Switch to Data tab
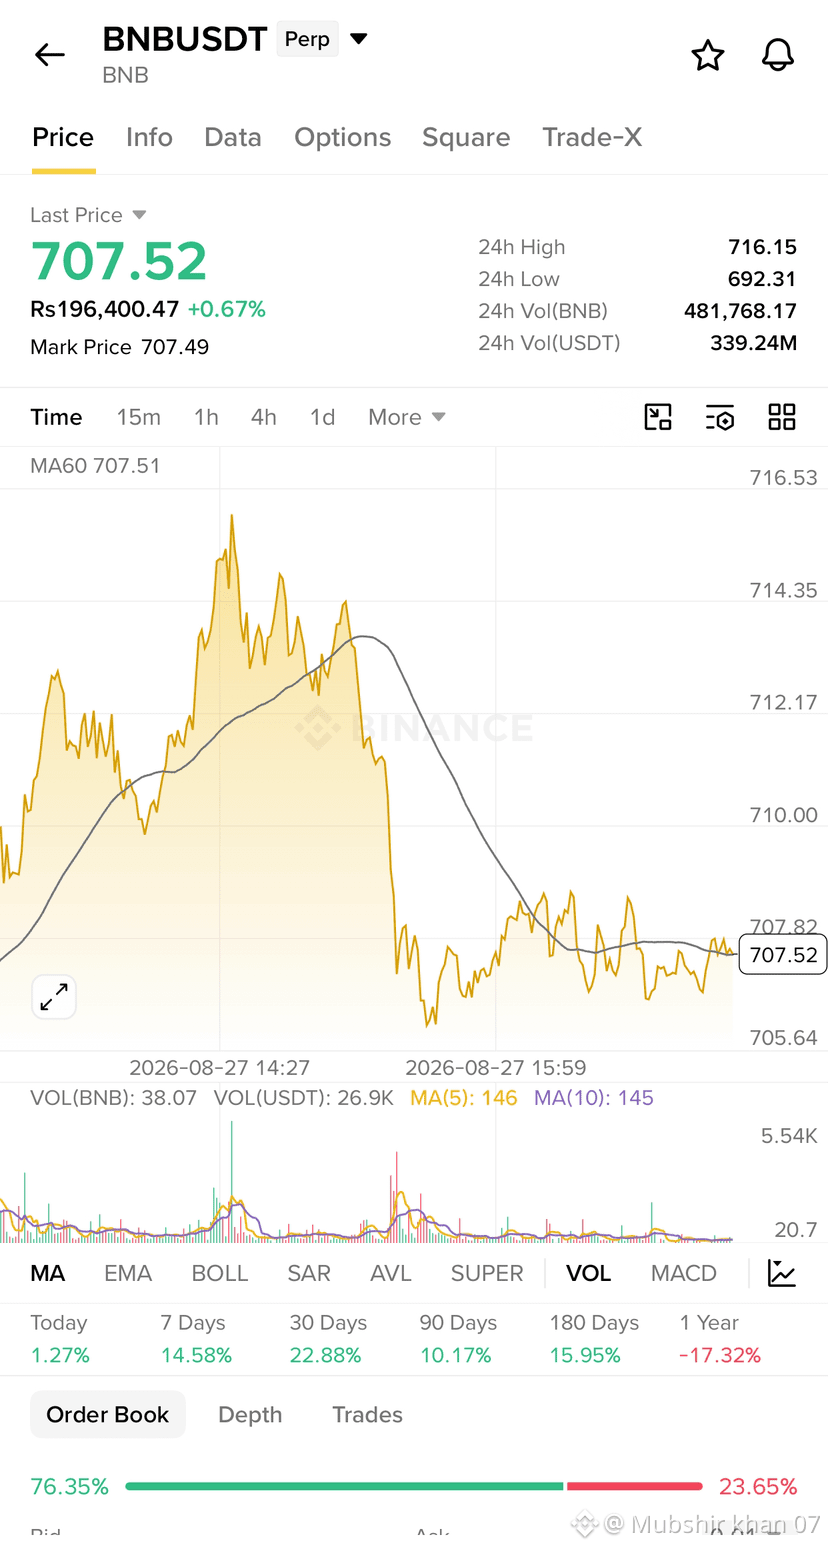The width and height of the screenshot is (828, 1549). pyautogui.click(x=233, y=137)
